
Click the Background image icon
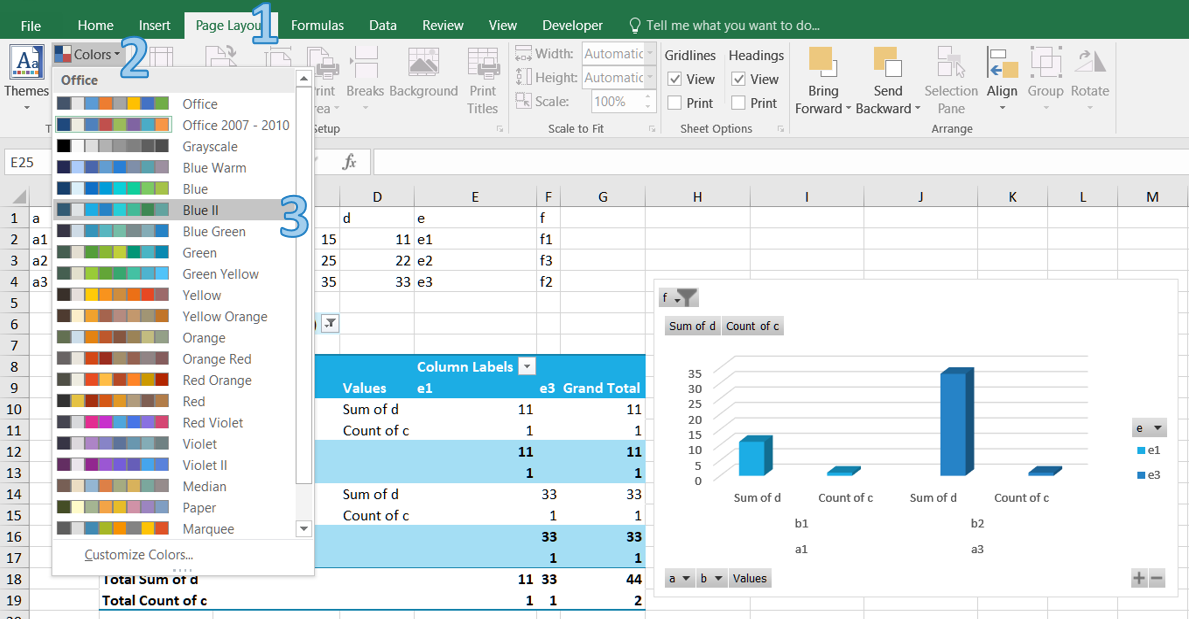[423, 65]
